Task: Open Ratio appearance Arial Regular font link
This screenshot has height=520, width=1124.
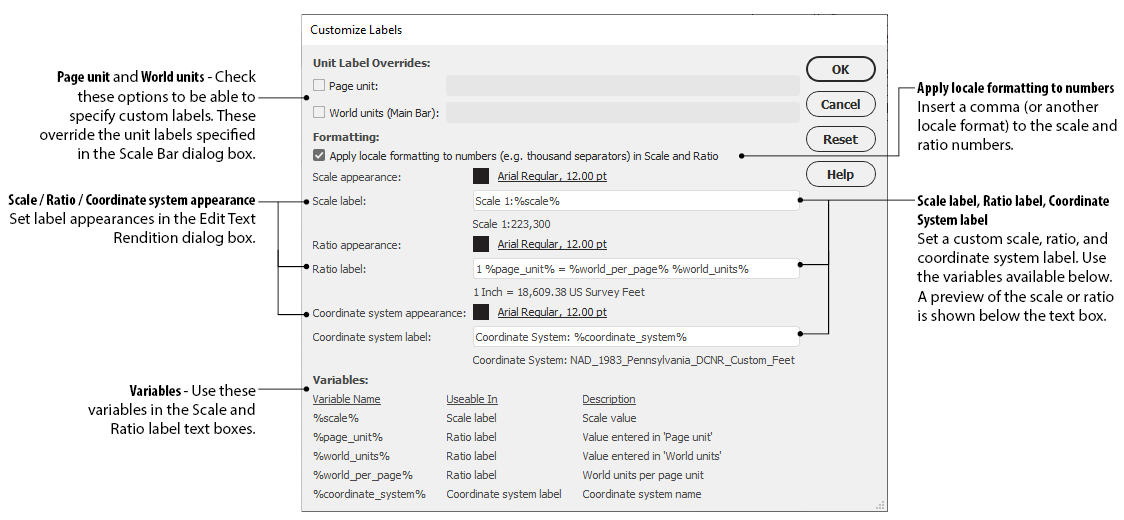Action: click(552, 244)
